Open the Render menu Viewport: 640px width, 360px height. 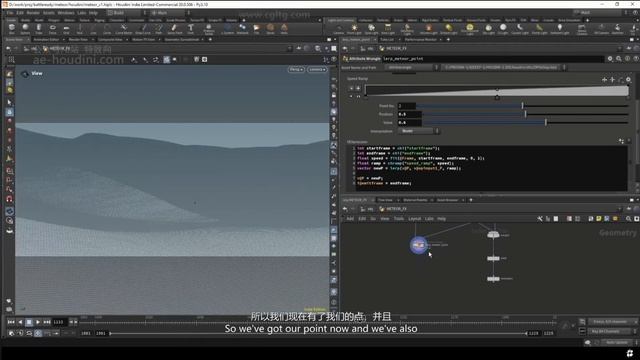tap(33, 13)
